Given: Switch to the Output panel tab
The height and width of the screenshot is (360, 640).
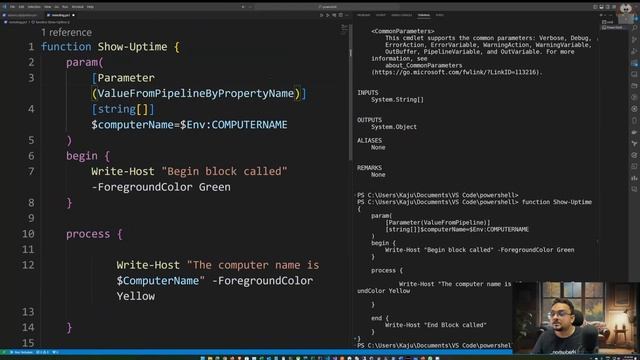Looking at the screenshot, I should 380,15.
